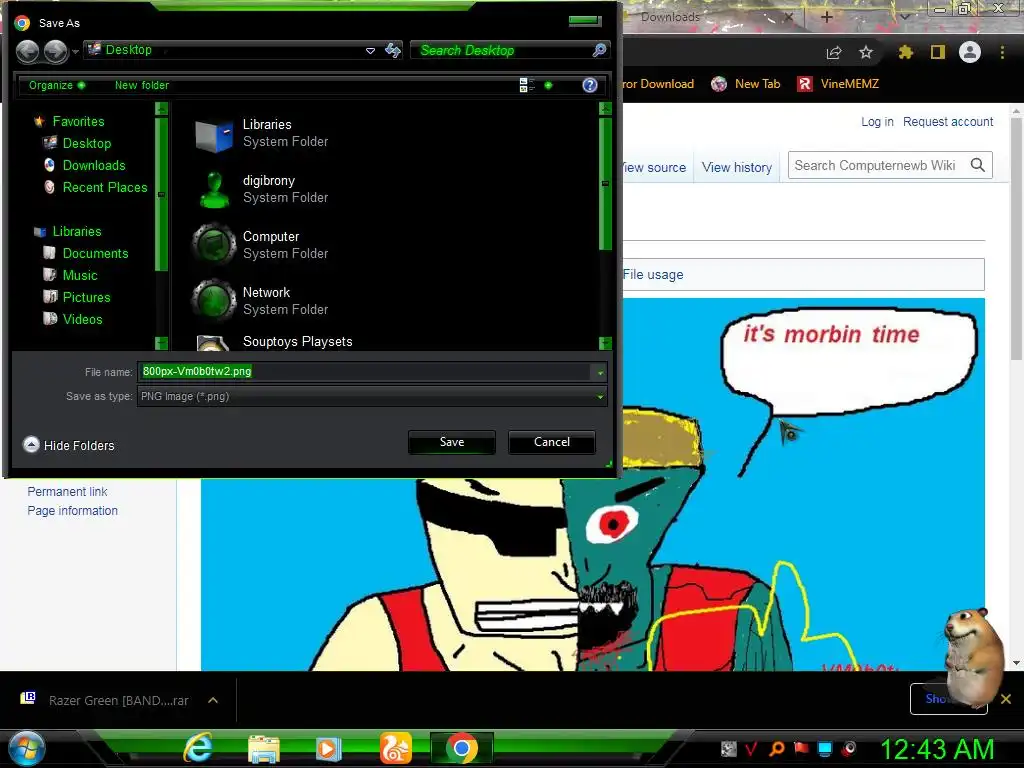
Task: Click the Save button
Action: [452, 442]
